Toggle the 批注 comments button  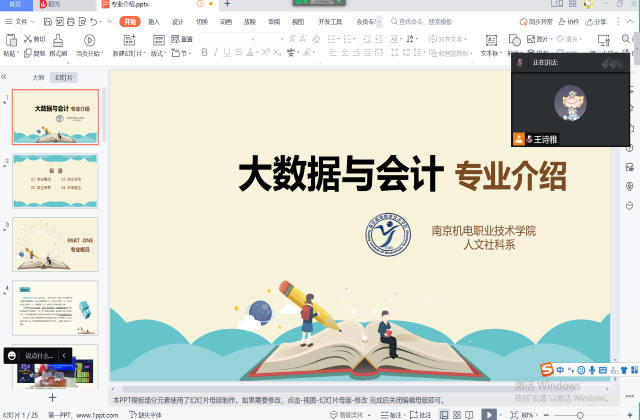[421, 414]
